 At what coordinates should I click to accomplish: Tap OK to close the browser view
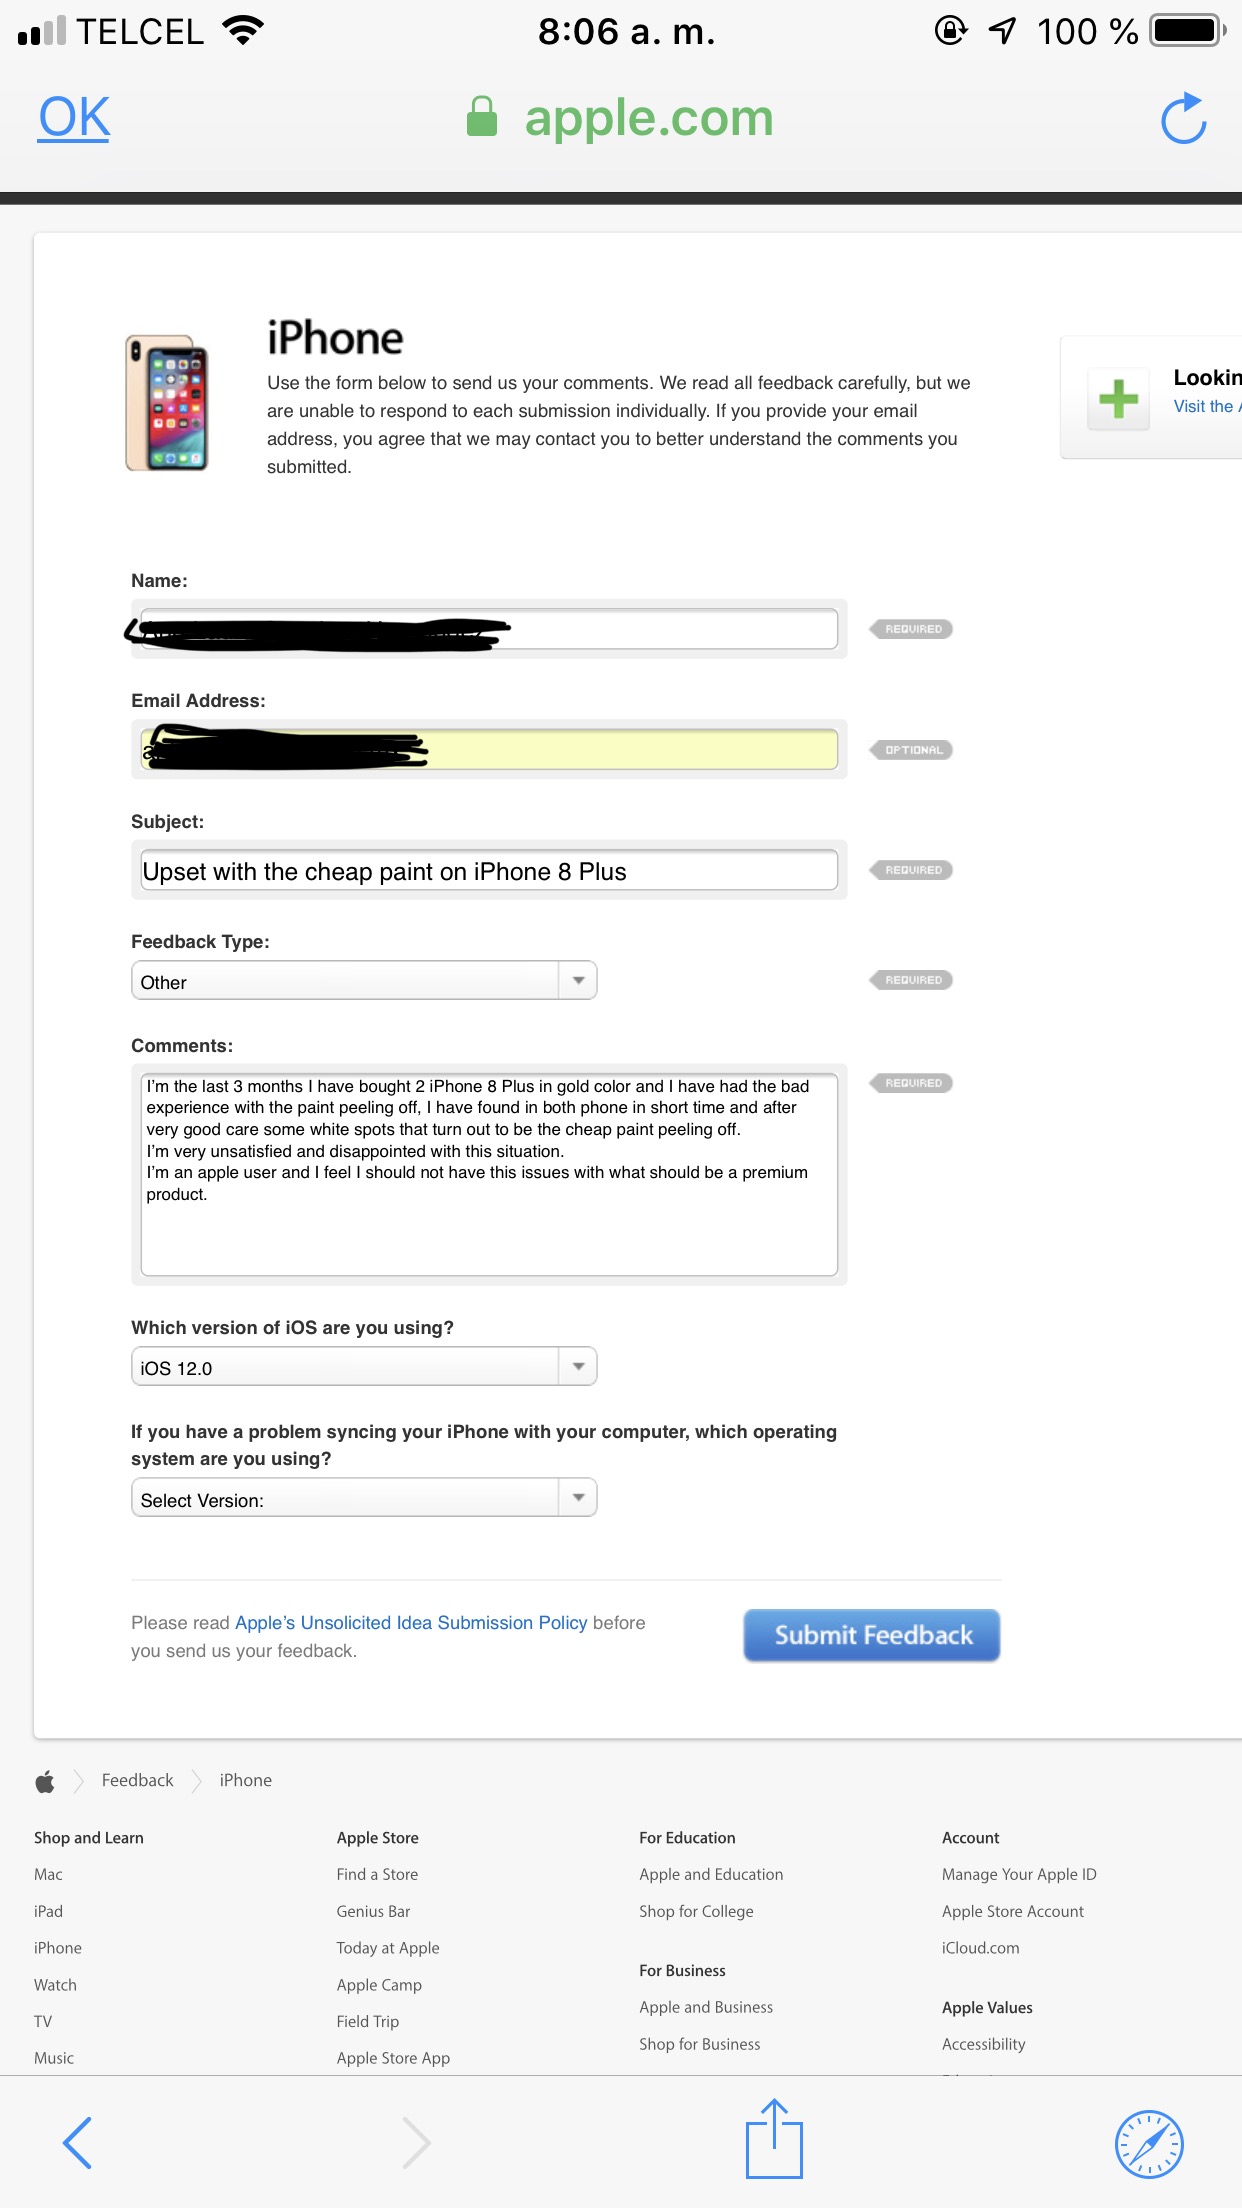click(74, 118)
